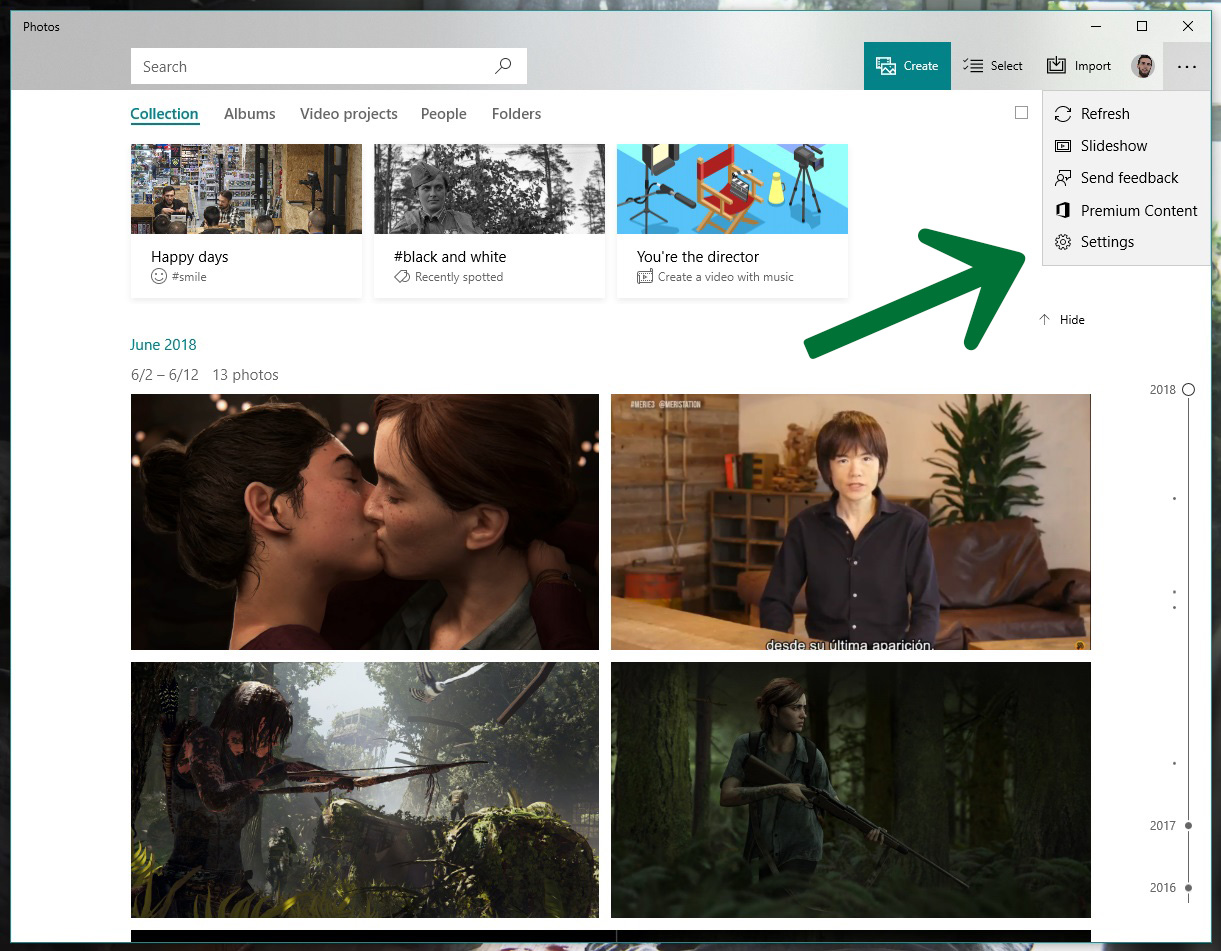Screen dimensions: 1221x951
Task: Open the user account avatar
Action: click(1142, 66)
